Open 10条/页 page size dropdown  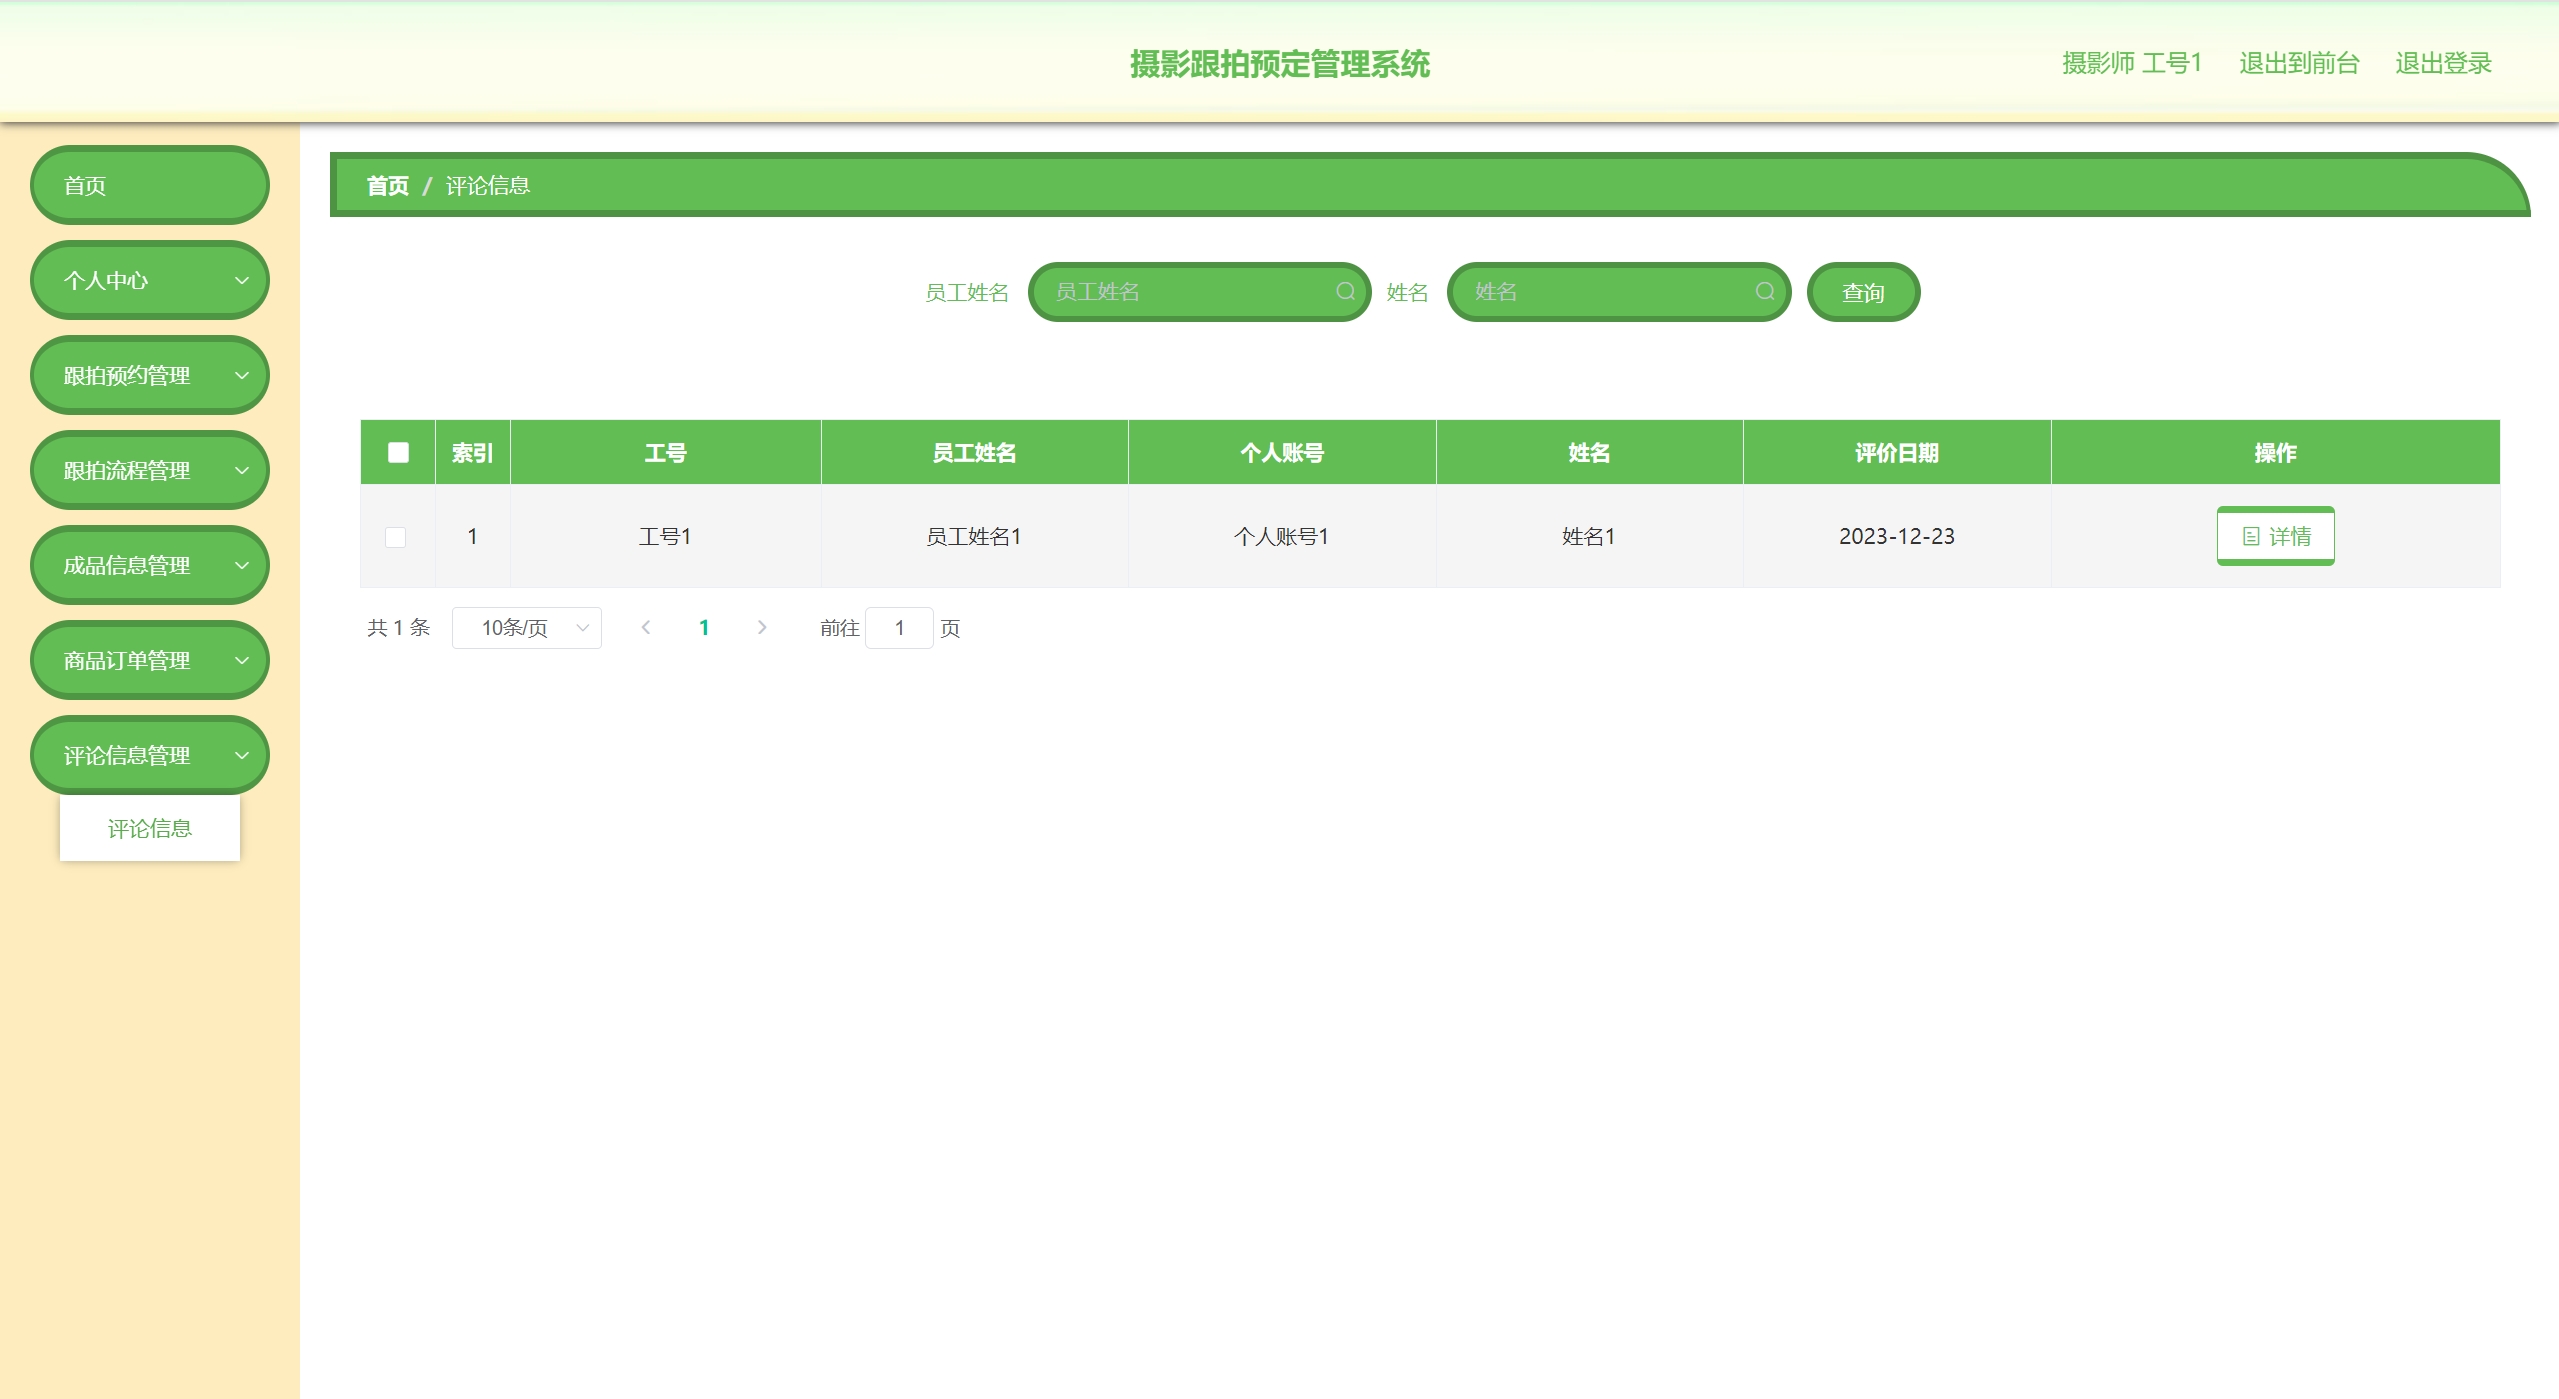[x=526, y=628]
